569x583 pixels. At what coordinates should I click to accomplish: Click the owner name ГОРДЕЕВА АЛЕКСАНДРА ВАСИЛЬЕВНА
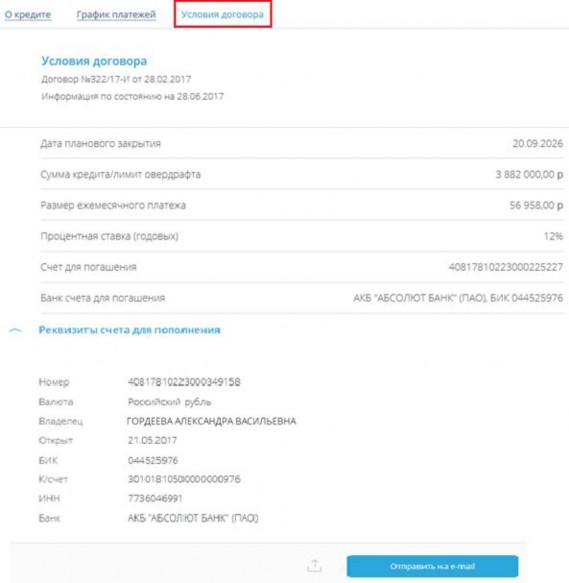[212, 421]
